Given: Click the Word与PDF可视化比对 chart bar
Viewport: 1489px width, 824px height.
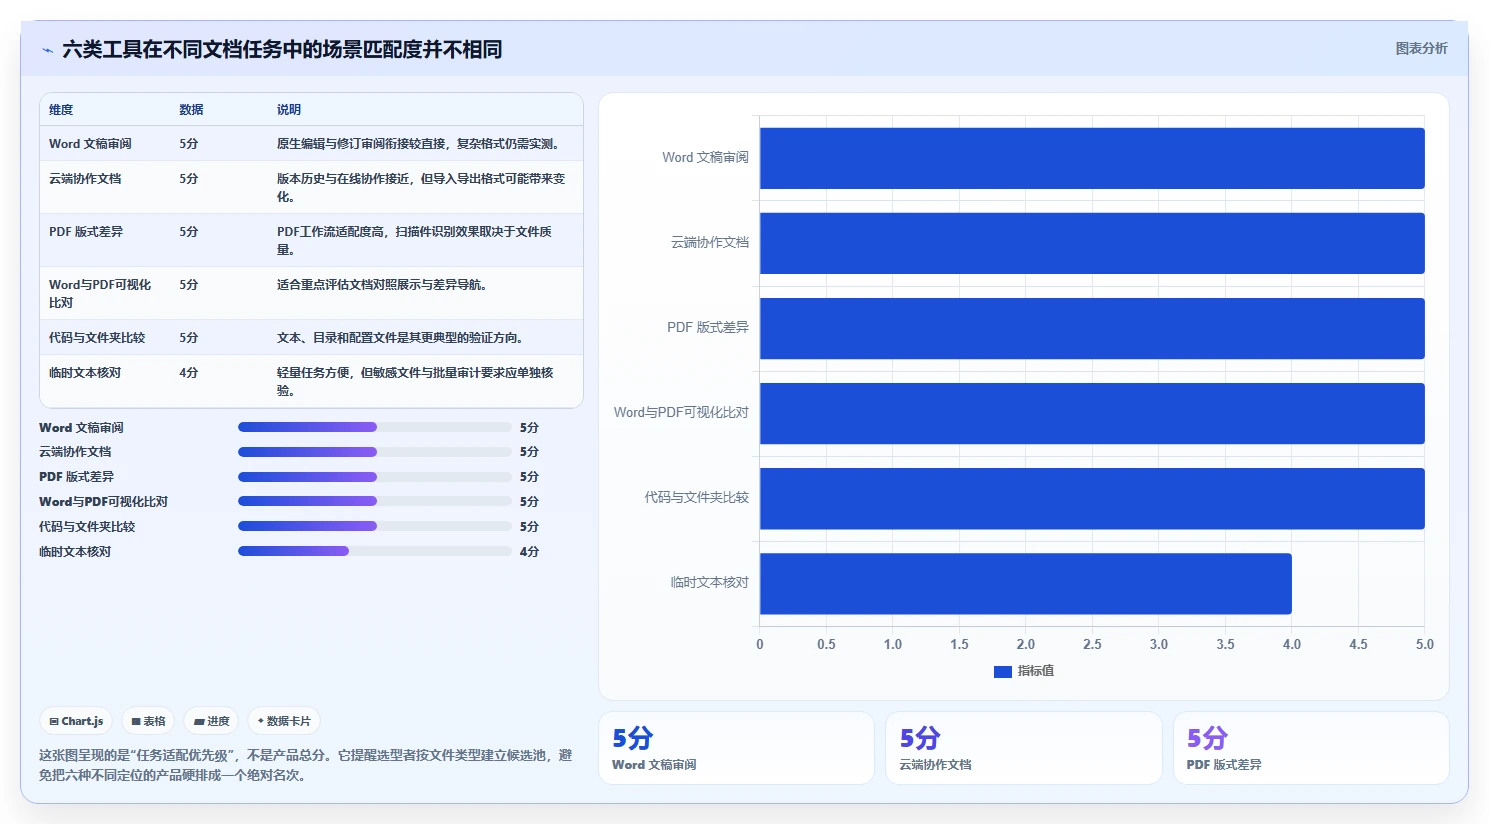Looking at the screenshot, I should tap(1092, 413).
